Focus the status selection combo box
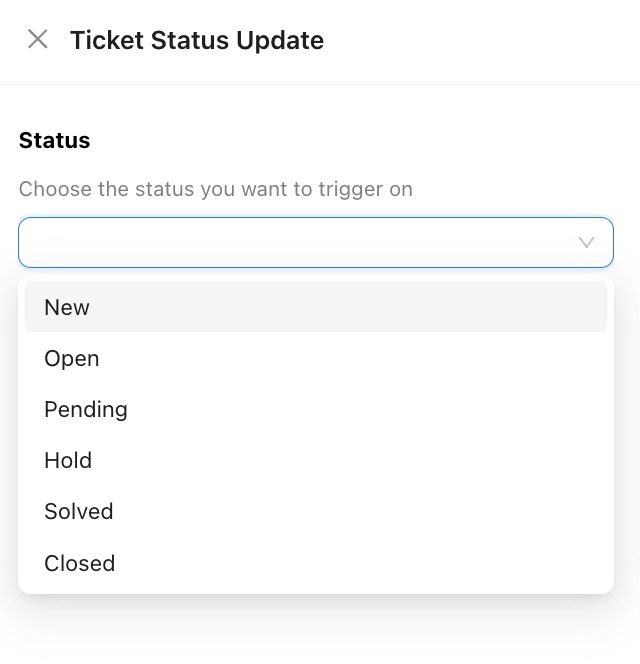640x664 pixels. 300,243
